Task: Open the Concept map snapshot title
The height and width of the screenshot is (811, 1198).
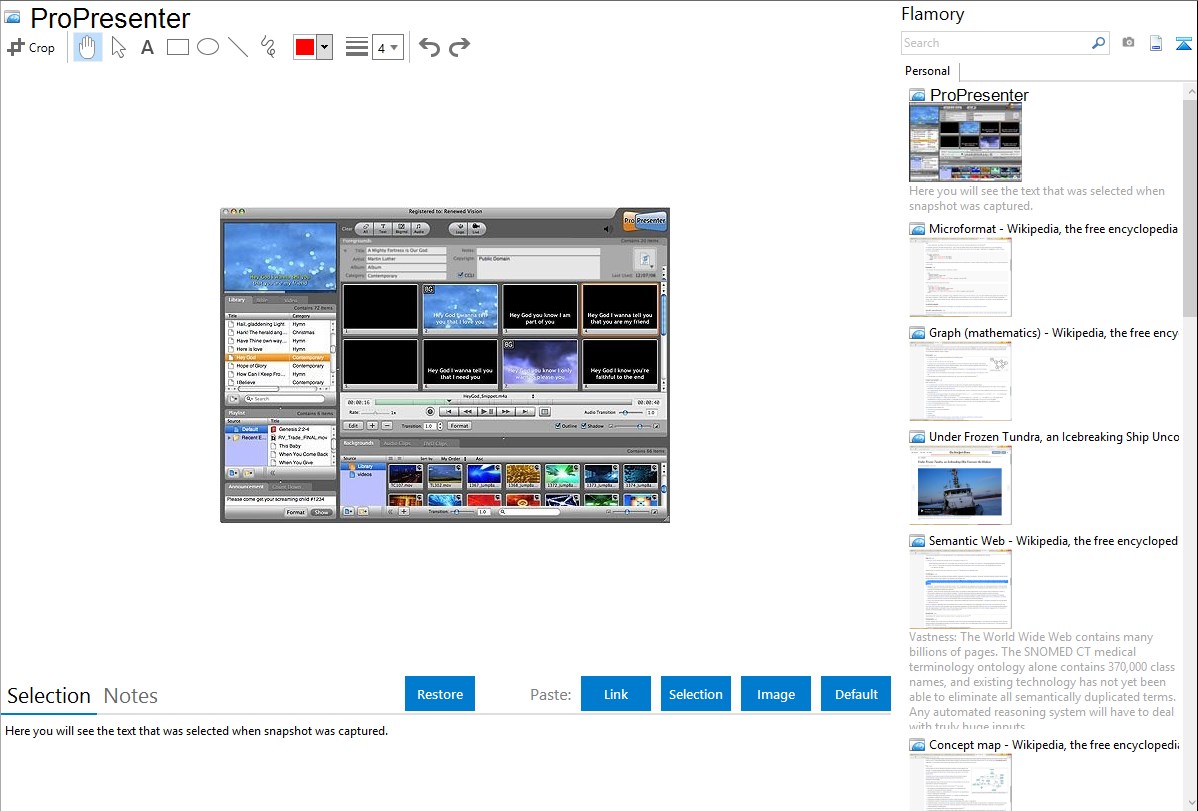Action: coord(1054,744)
